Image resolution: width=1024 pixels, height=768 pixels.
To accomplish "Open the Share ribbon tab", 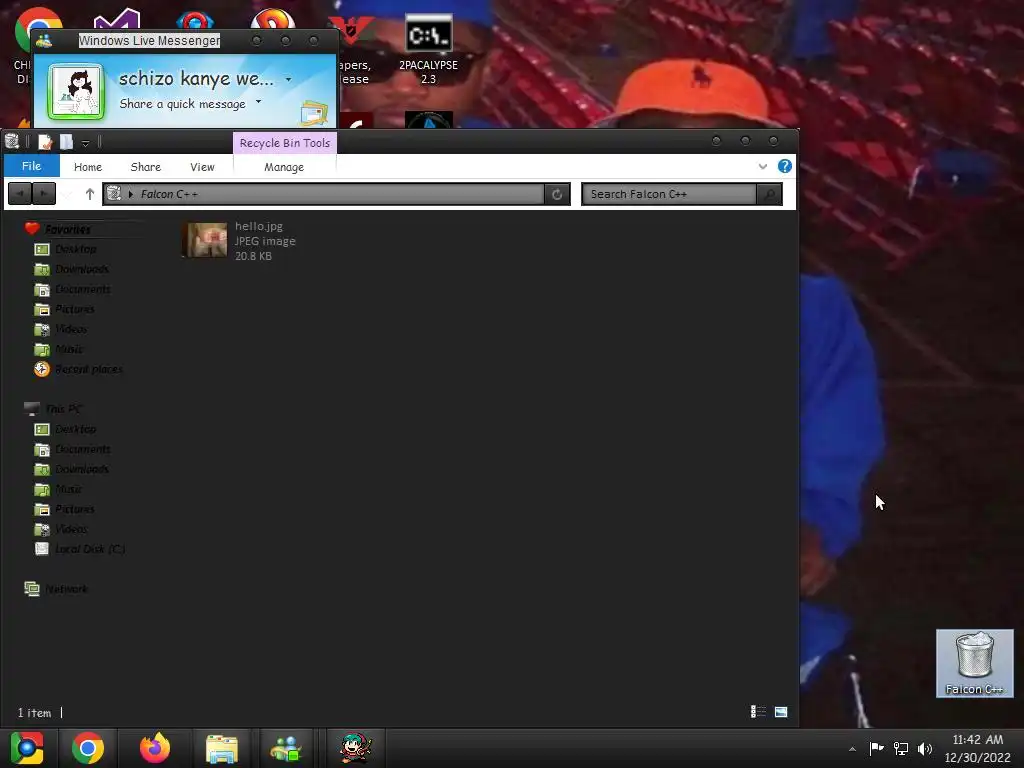I will point(146,167).
